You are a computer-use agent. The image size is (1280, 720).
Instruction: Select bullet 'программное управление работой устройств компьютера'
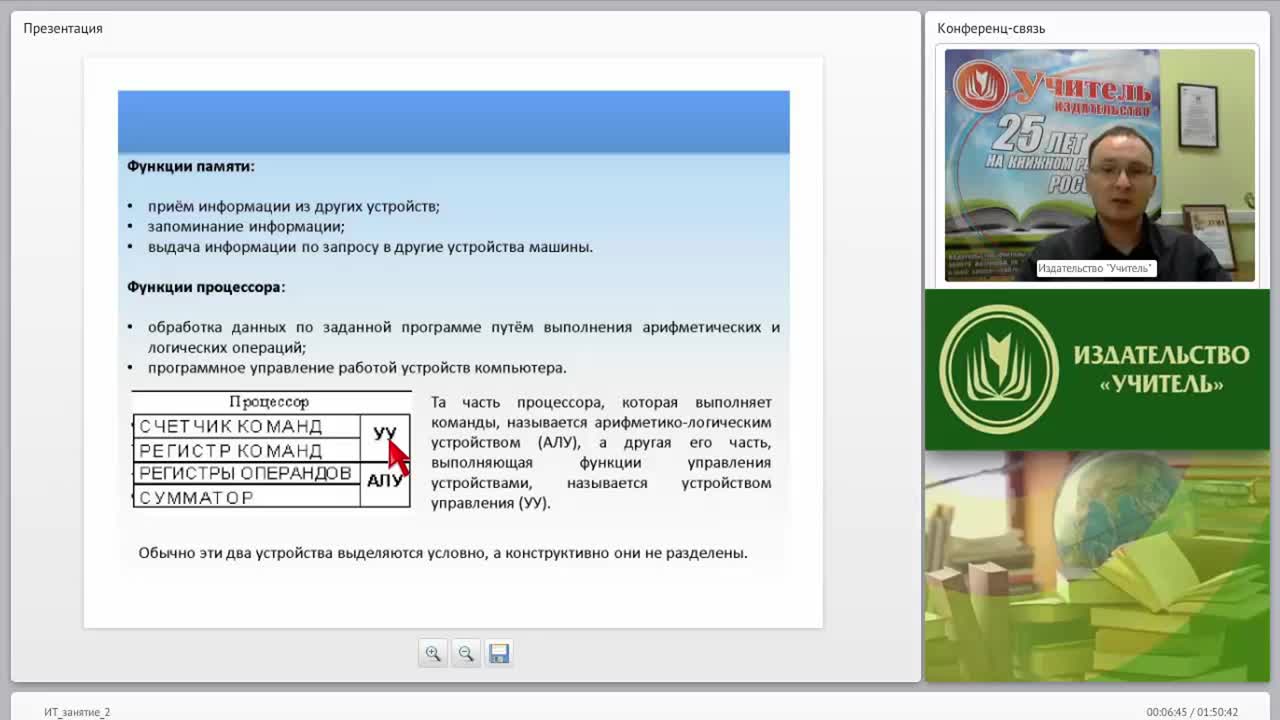tap(357, 367)
